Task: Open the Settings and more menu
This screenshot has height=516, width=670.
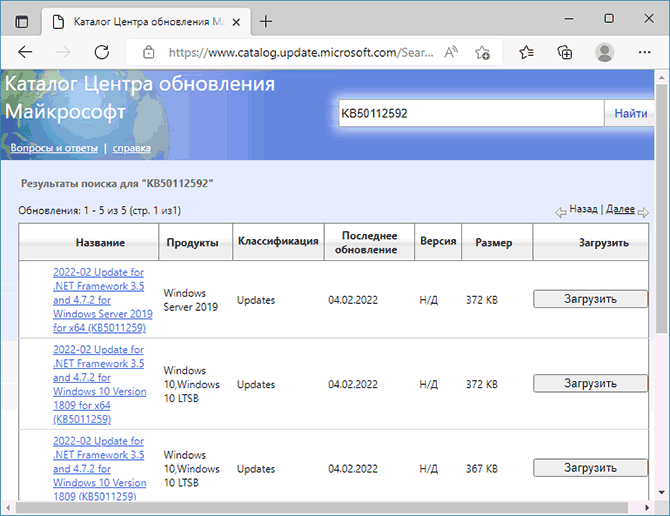Action: [x=644, y=52]
